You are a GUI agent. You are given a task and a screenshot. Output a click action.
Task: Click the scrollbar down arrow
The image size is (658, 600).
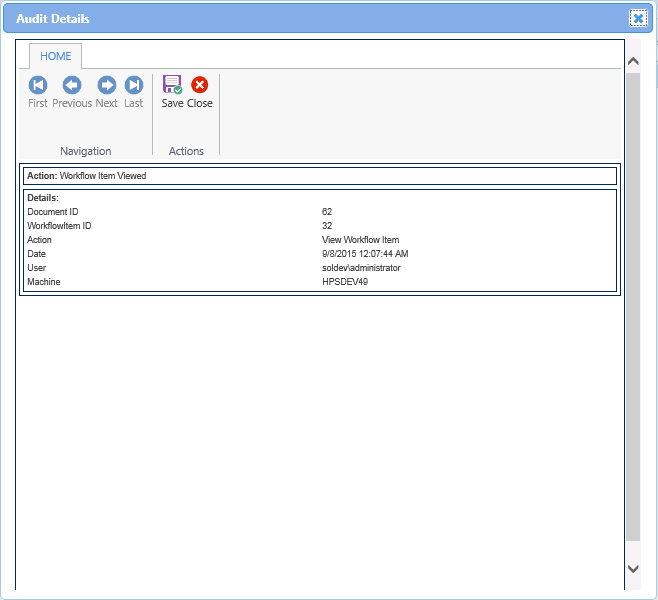pyautogui.click(x=633, y=569)
